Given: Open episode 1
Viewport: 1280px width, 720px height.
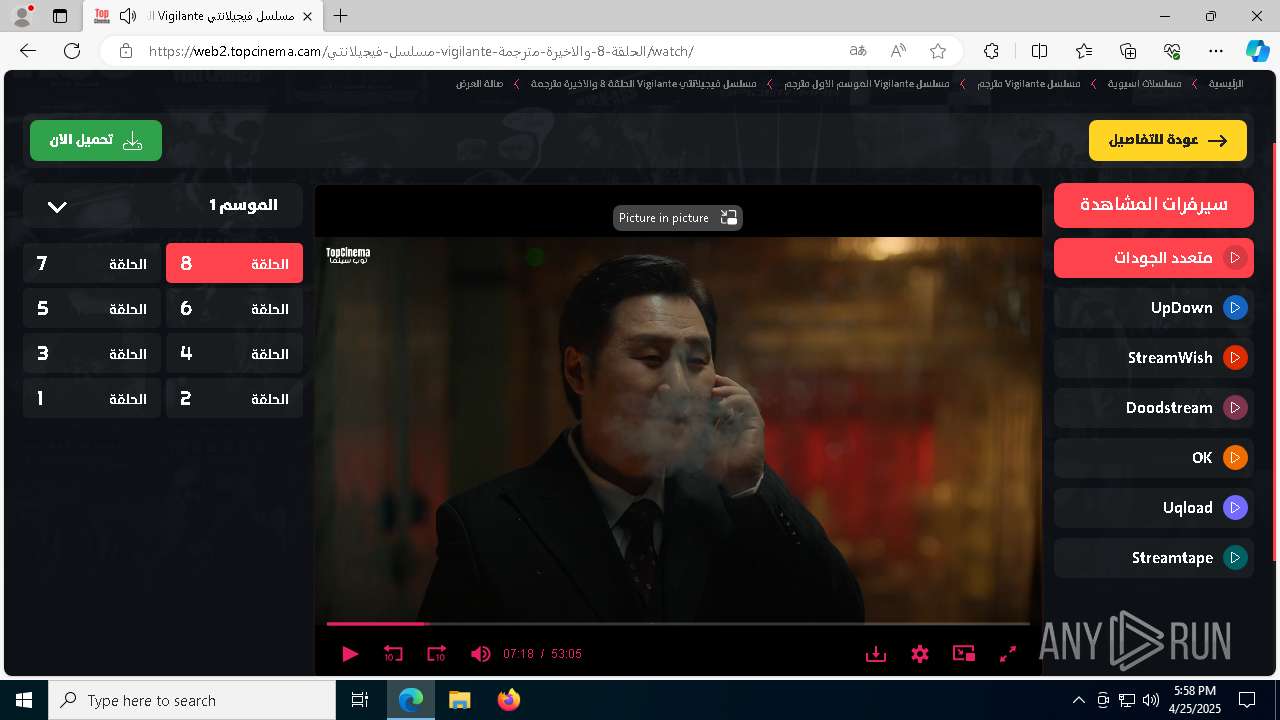Looking at the screenshot, I should pyautogui.click(x=92, y=399).
